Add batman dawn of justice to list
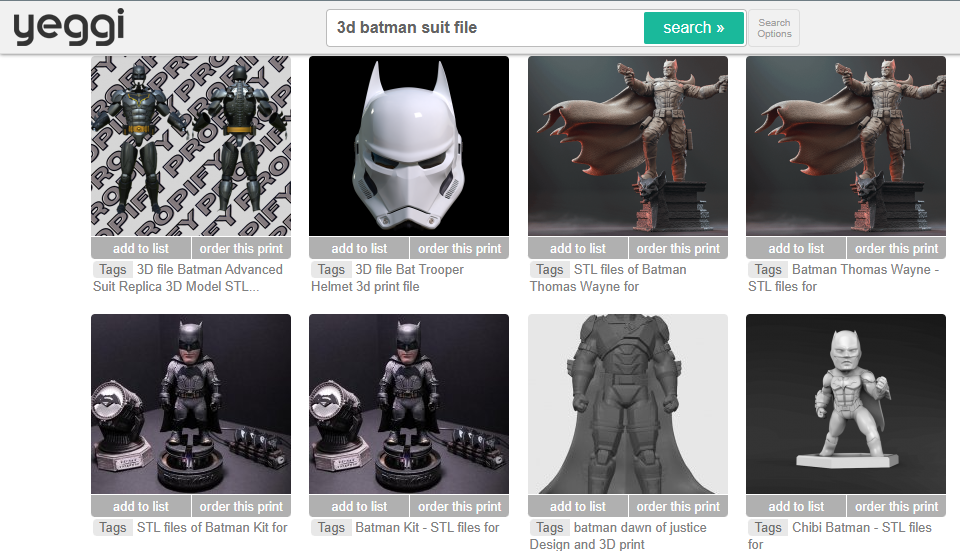The width and height of the screenshot is (960, 551). click(x=577, y=506)
